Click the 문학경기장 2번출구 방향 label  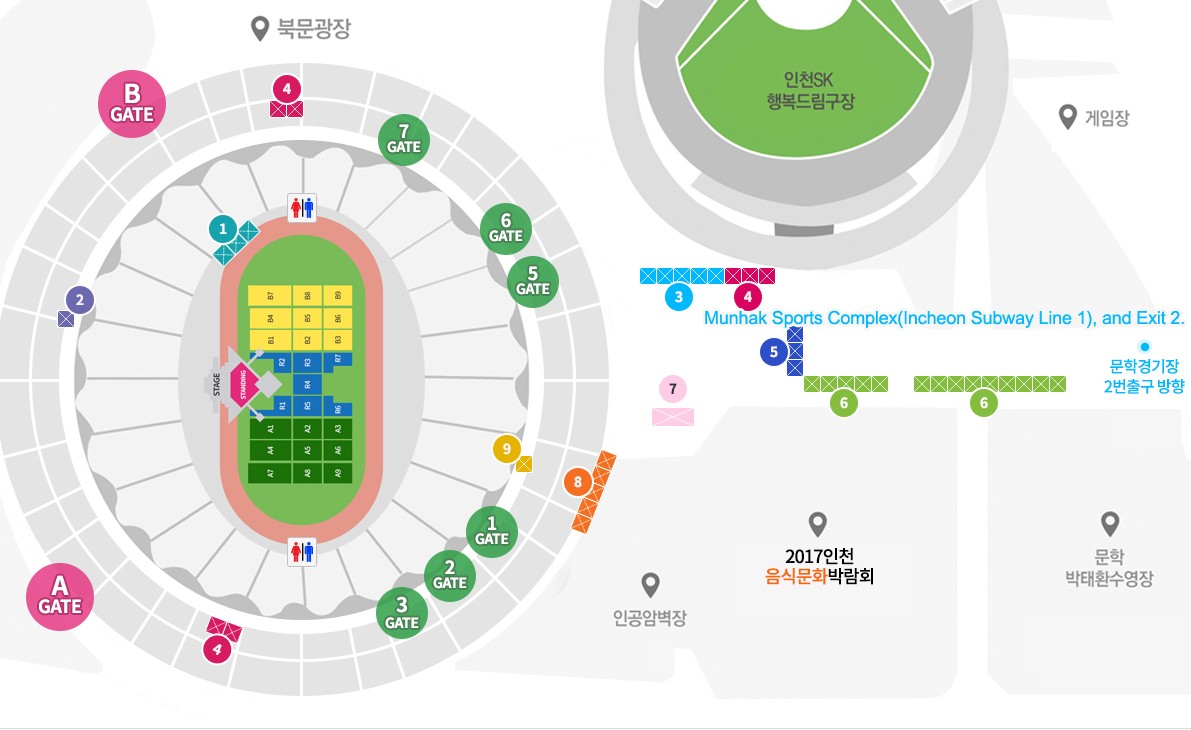[x=1144, y=376]
